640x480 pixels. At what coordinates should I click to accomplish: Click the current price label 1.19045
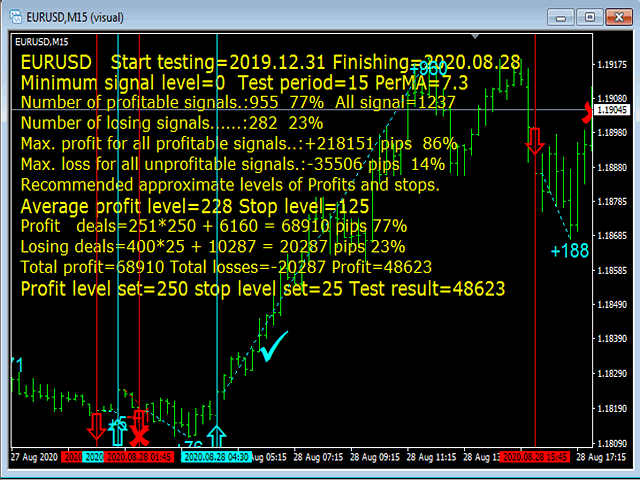coord(612,110)
